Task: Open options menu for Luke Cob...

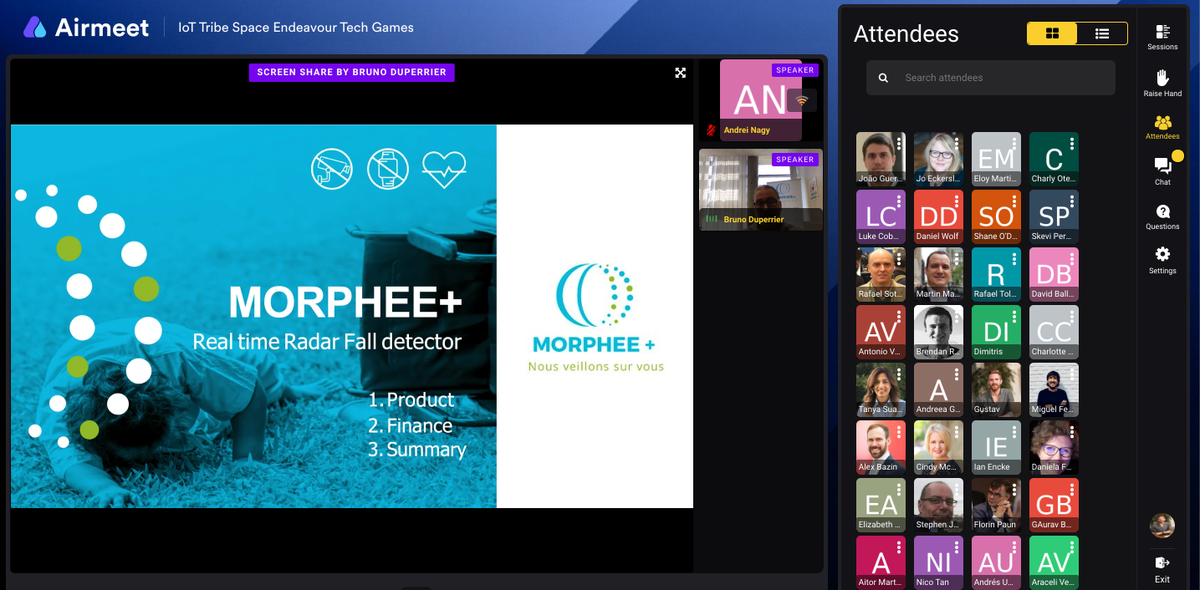Action: point(899,201)
